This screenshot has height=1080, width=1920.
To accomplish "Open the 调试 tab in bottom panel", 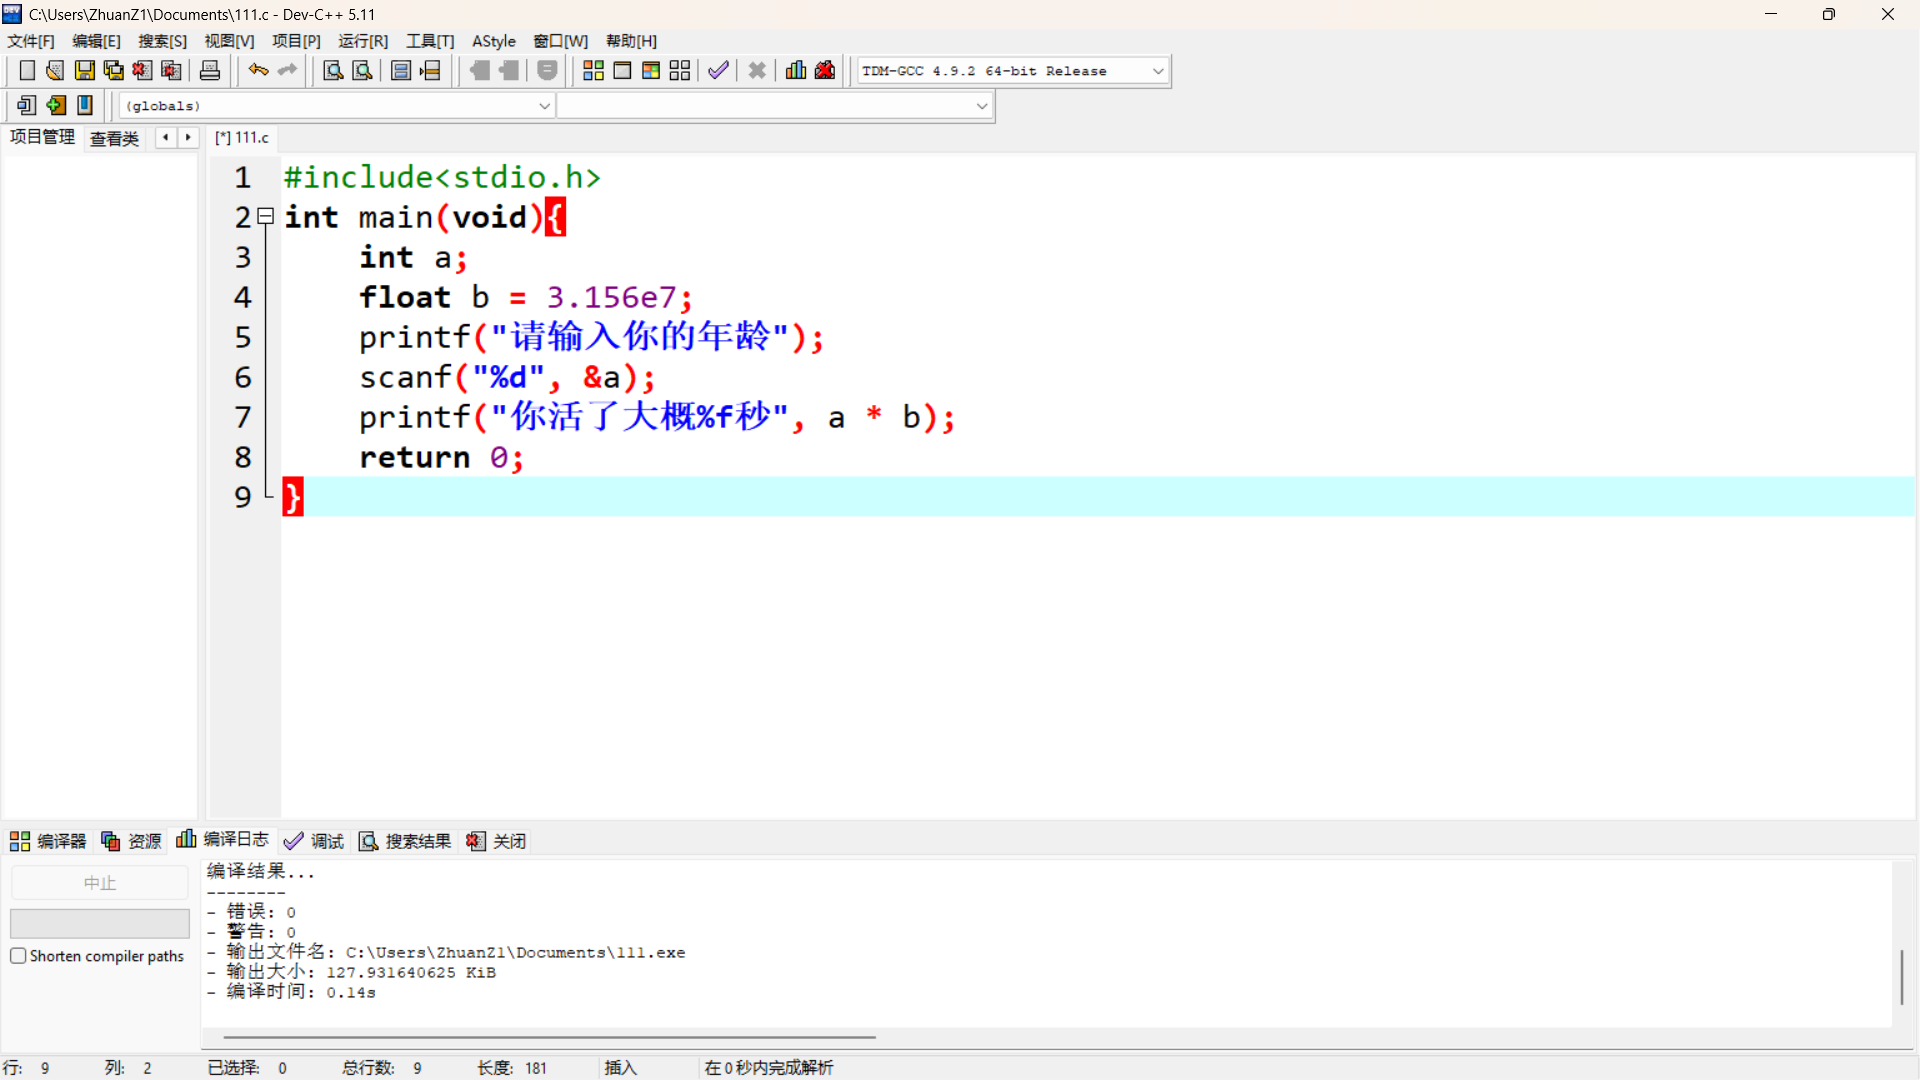I will coord(314,841).
